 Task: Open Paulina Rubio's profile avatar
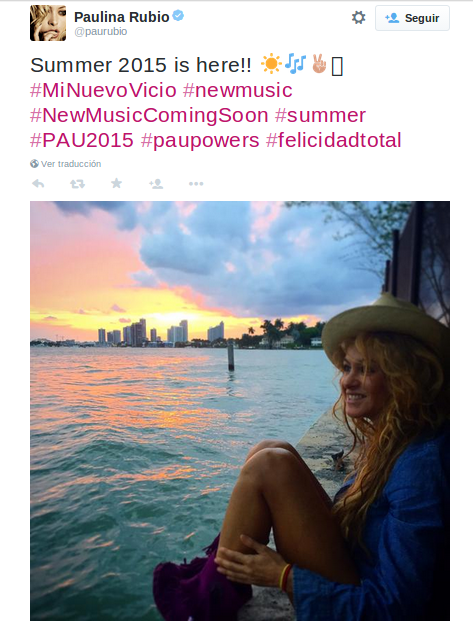point(48,23)
